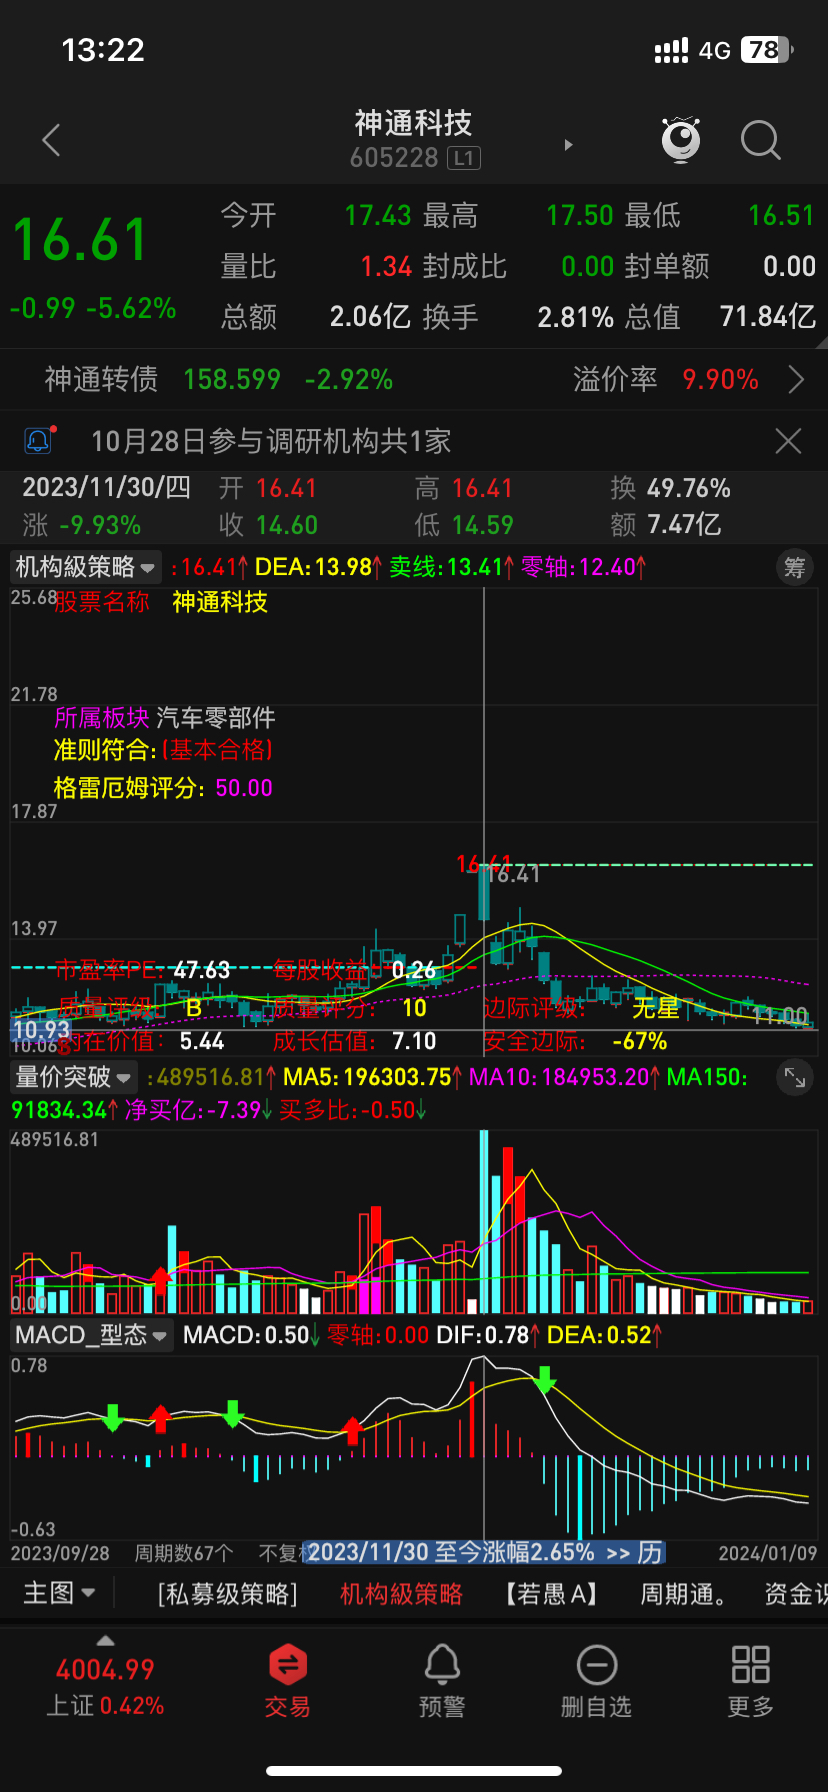Tap the 量比 1.34 value
This screenshot has width=828, height=1792.
[x=386, y=266]
